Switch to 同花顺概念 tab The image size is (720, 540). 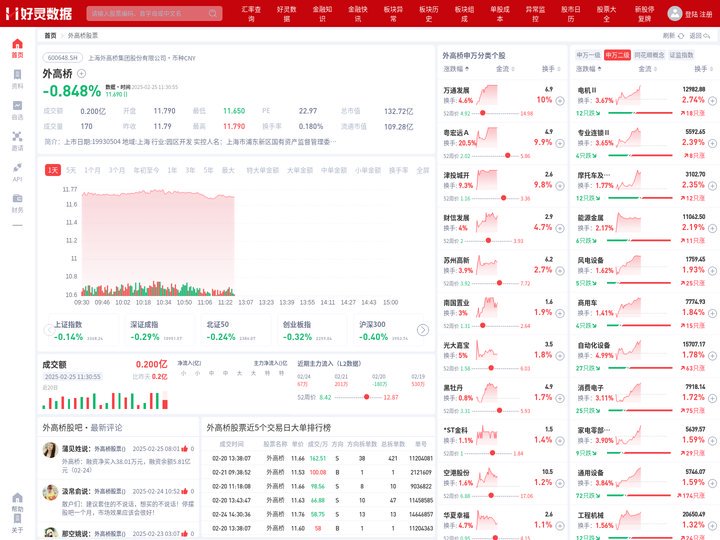point(649,55)
